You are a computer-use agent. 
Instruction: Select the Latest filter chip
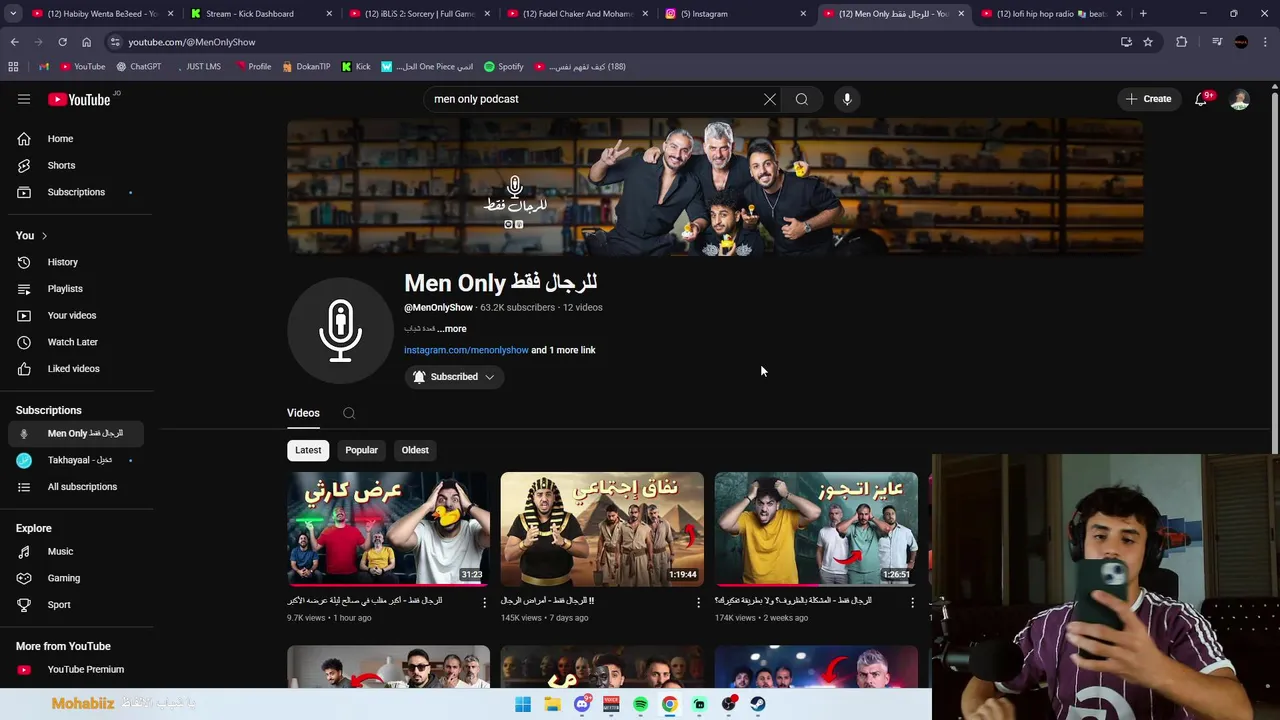[308, 450]
